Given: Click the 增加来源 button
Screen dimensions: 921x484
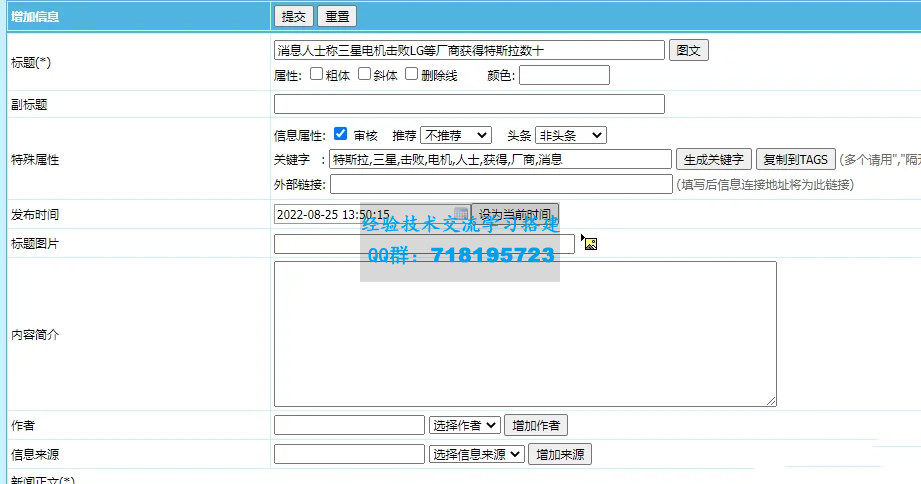Looking at the screenshot, I should coord(560,454).
